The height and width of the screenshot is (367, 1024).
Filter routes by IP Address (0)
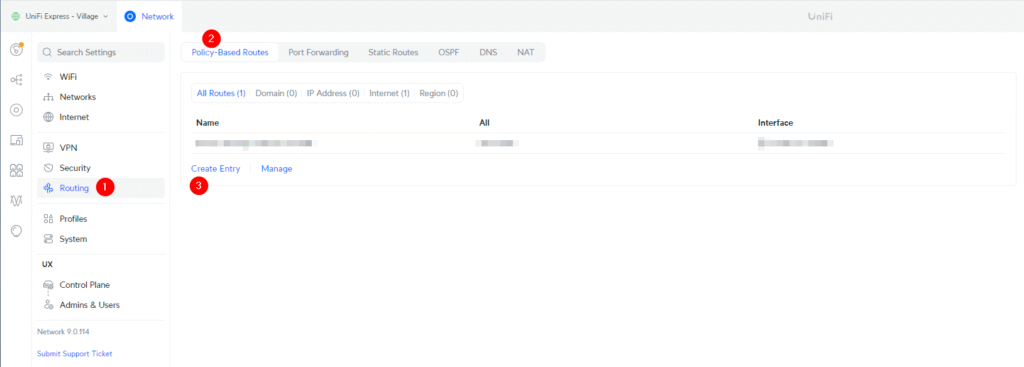tap(333, 93)
